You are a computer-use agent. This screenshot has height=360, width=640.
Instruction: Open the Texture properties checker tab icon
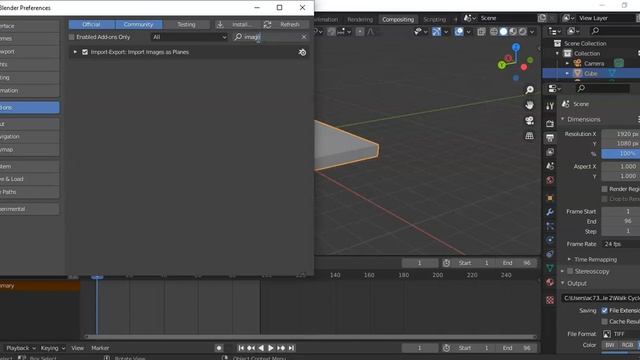pyautogui.click(x=550, y=300)
